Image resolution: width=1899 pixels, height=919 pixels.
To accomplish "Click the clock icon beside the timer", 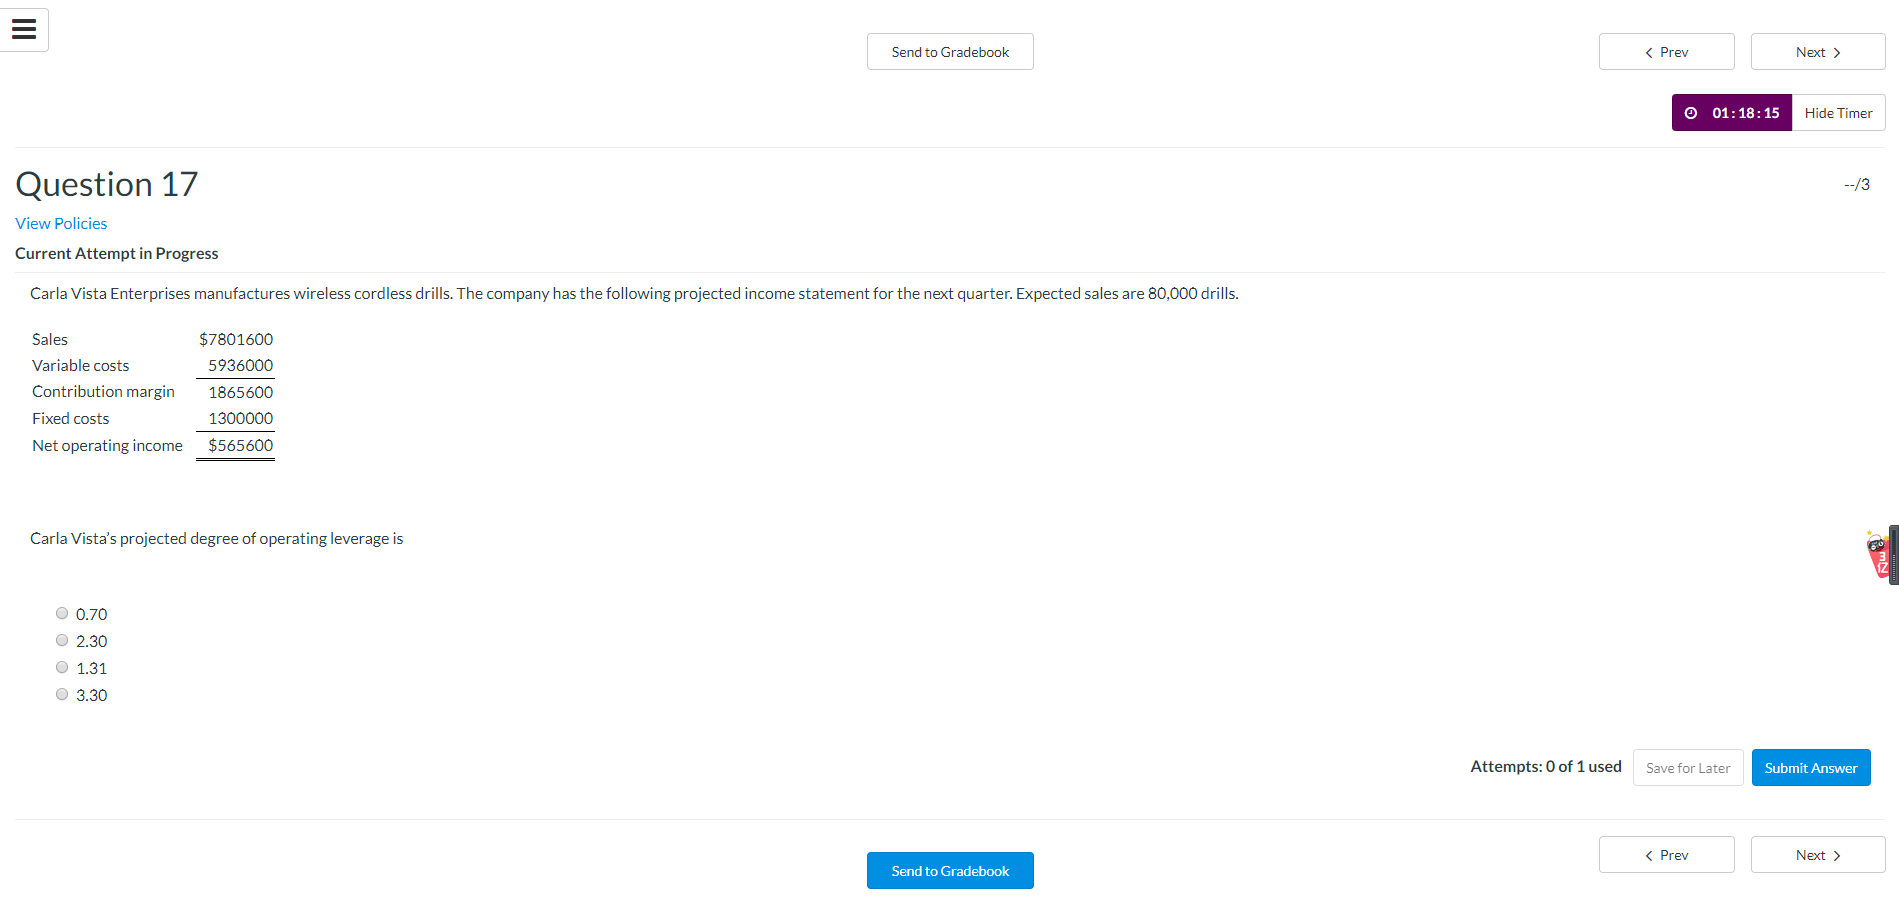I will pyautogui.click(x=1691, y=112).
